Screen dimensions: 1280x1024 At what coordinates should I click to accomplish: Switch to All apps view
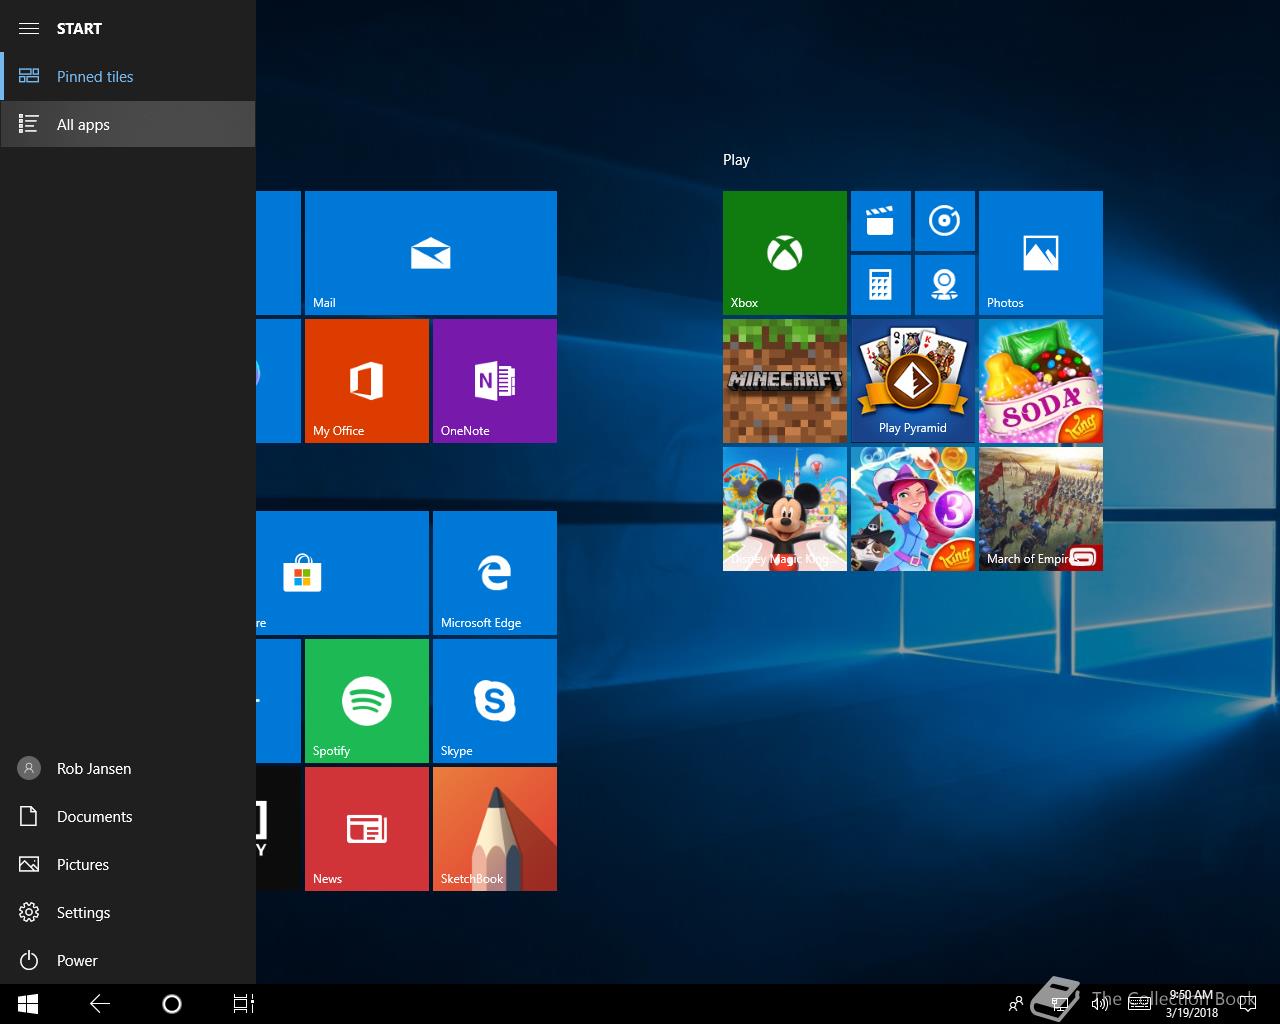point(128,125)
